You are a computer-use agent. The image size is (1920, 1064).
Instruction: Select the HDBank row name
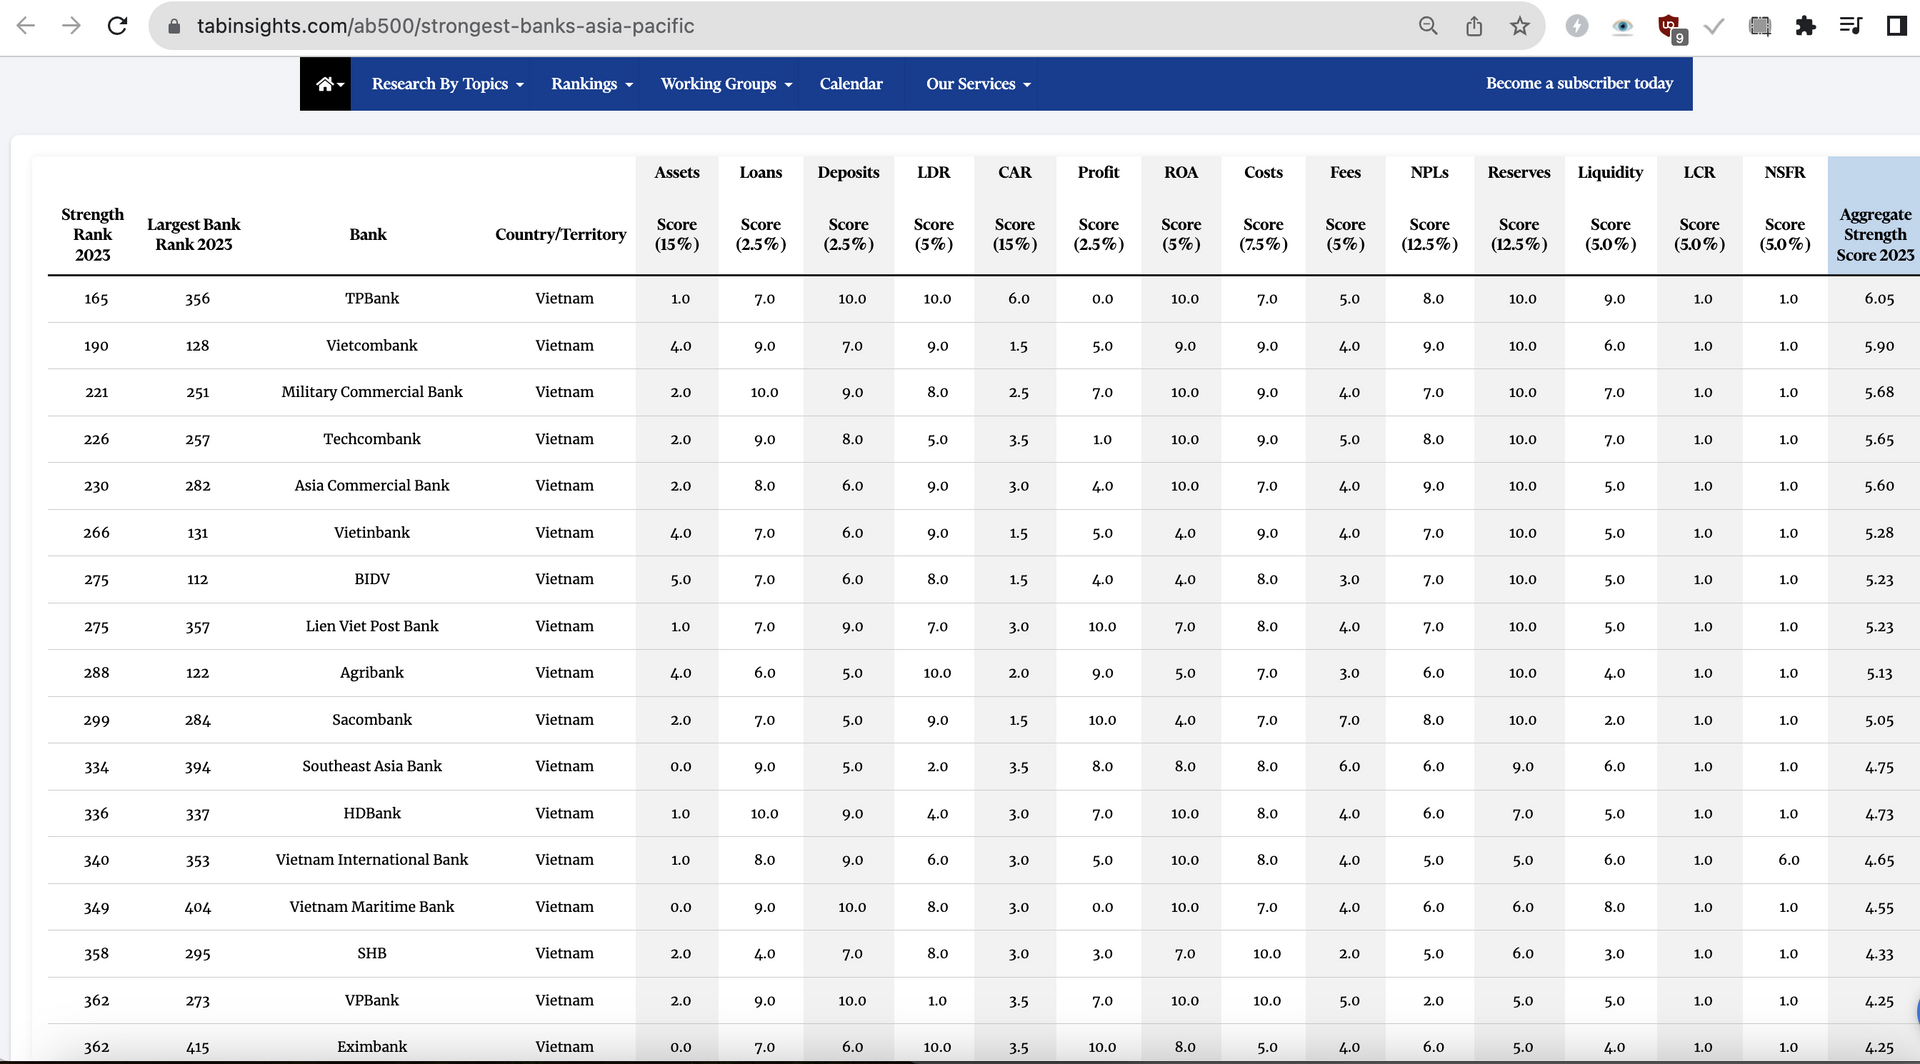(x=372, y=813)
